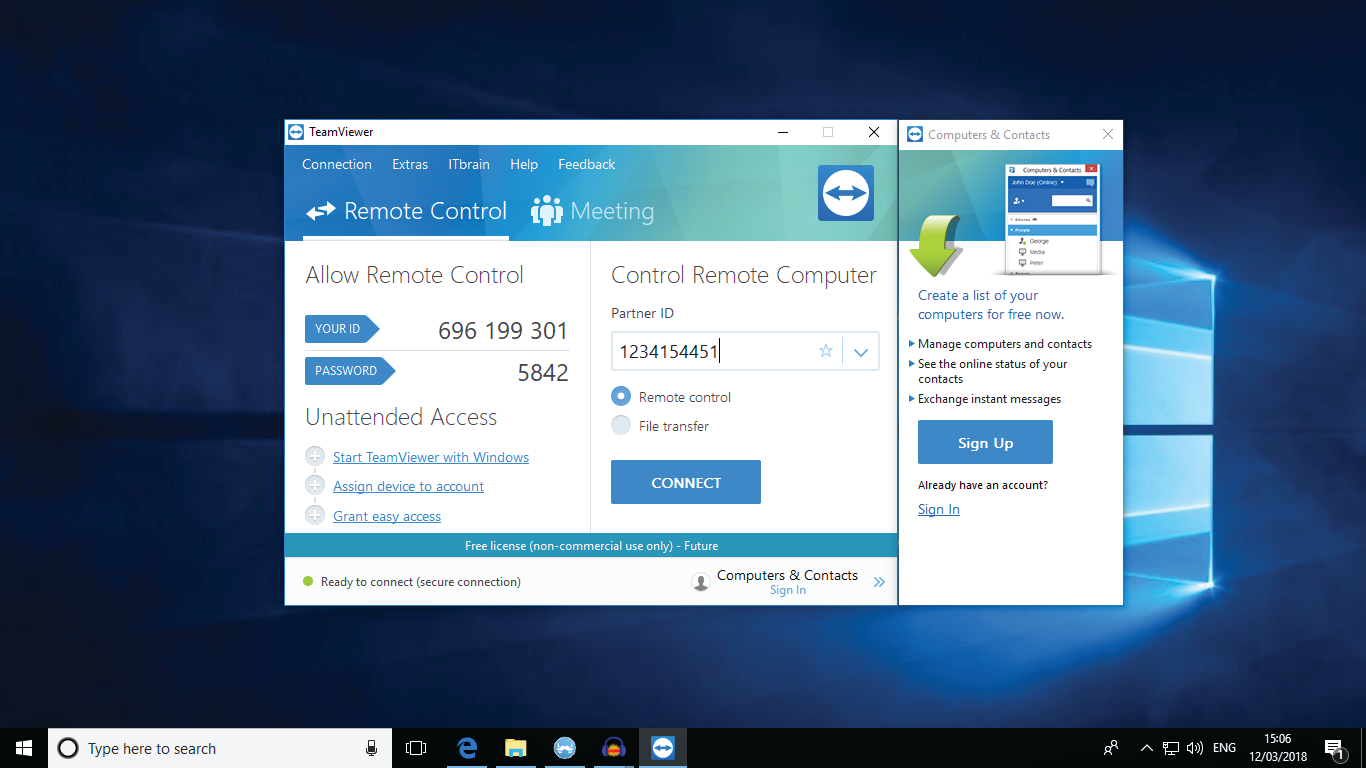Open the Feedback menu
This screenshot has height=768, width=1366.
[587, 164]
